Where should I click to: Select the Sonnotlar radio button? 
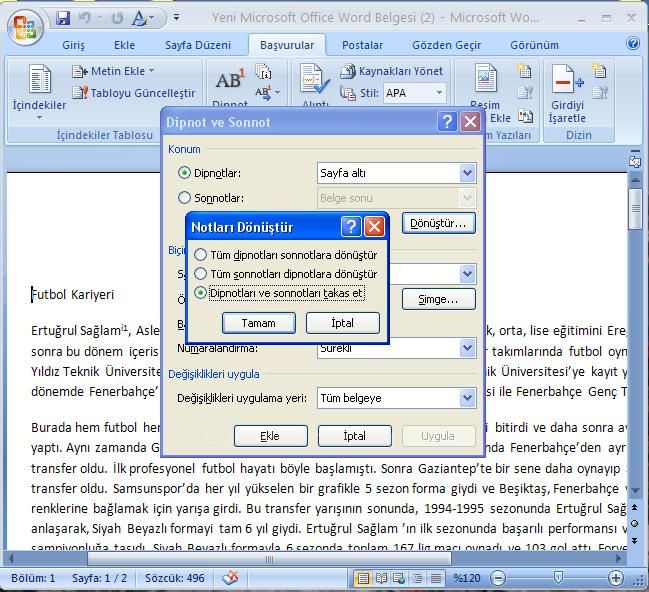click(184, 197)
